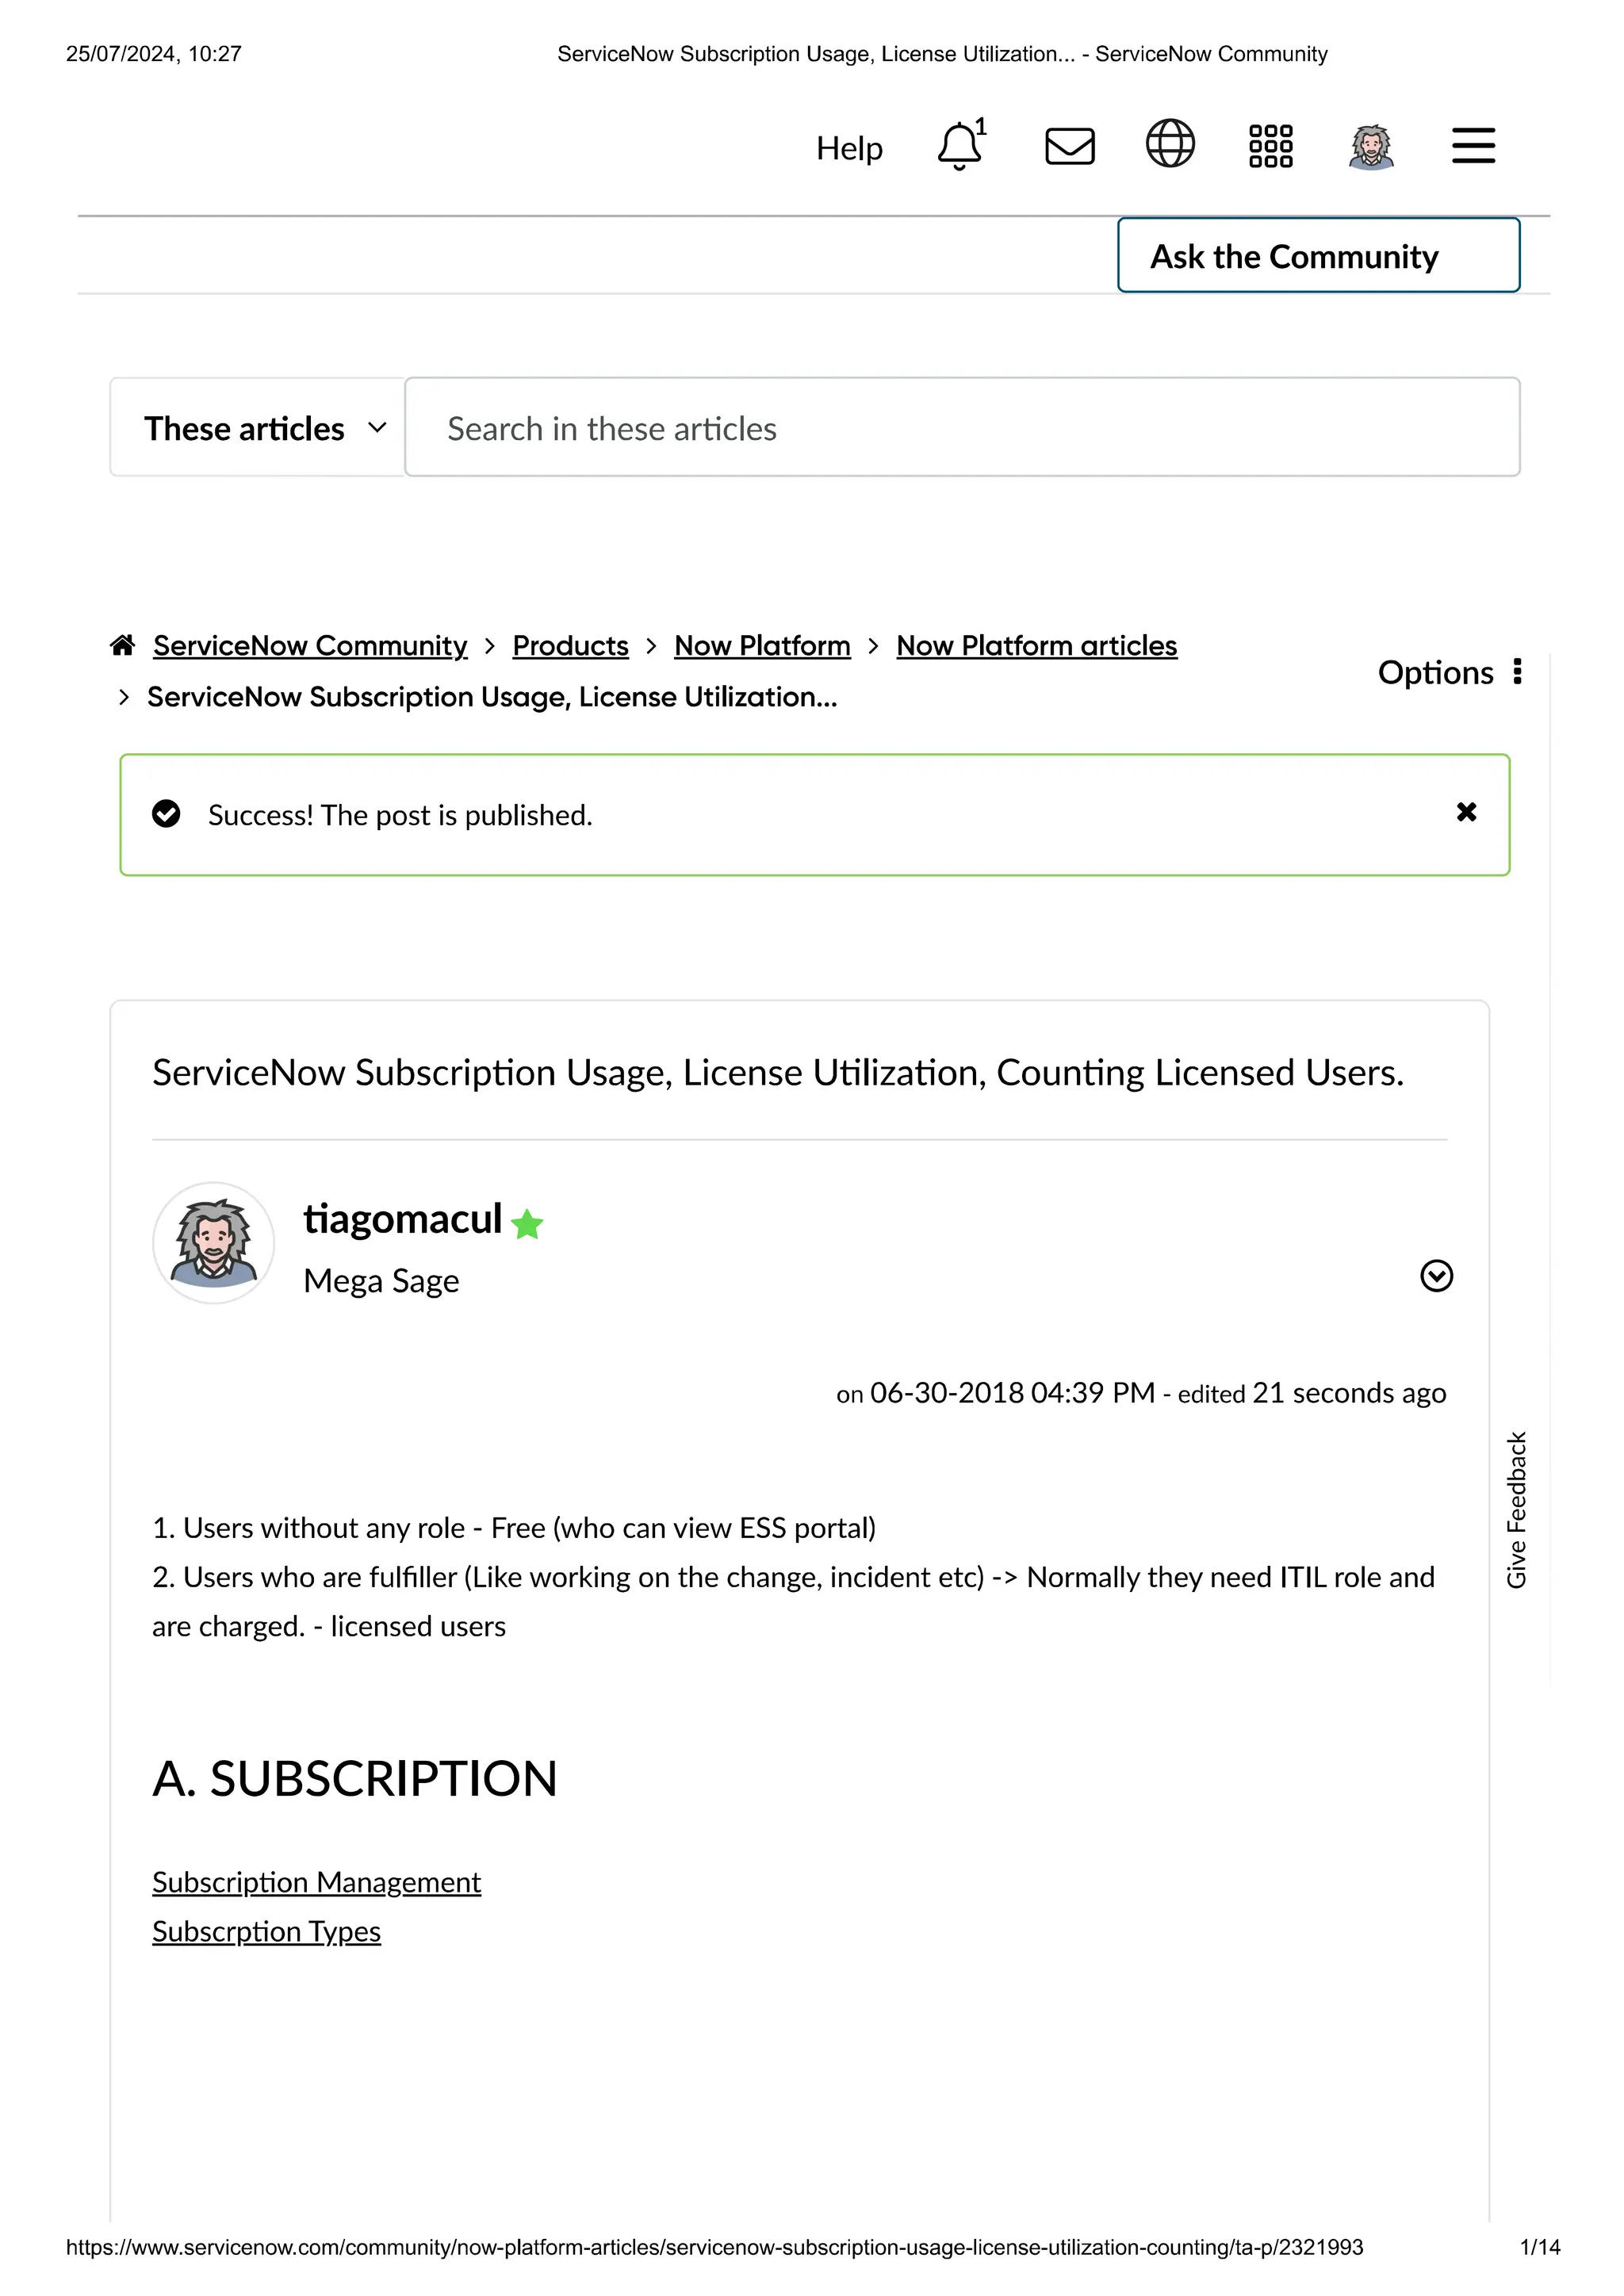This screenshot has width=1624, height=2296.
Task: Click the globe language icon
Action: point(1170,143)
